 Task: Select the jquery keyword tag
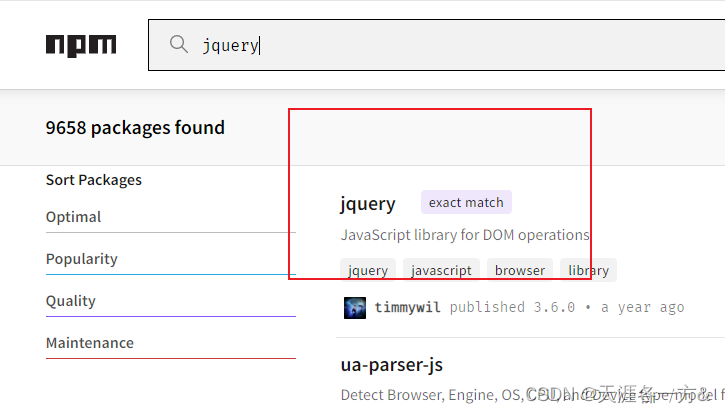368,270
